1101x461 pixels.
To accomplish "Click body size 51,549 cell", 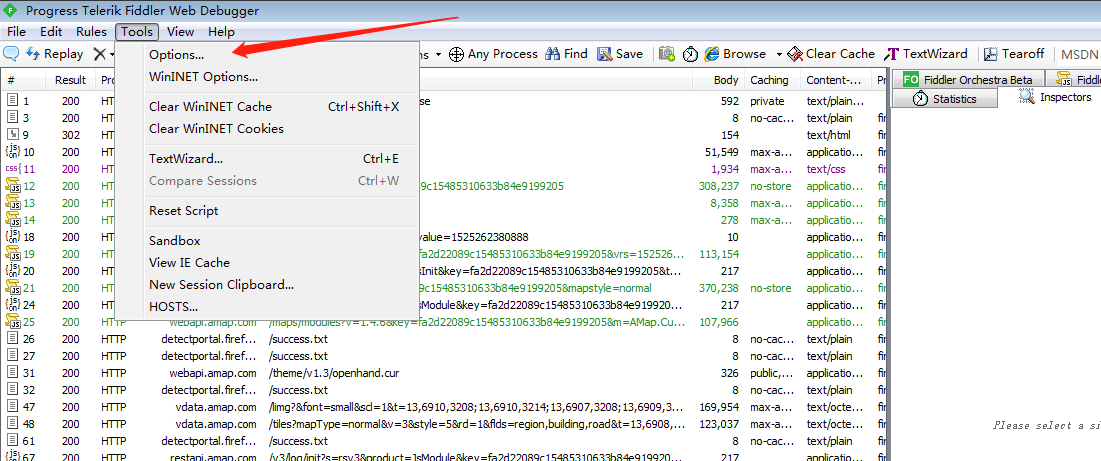I will 722,152.
